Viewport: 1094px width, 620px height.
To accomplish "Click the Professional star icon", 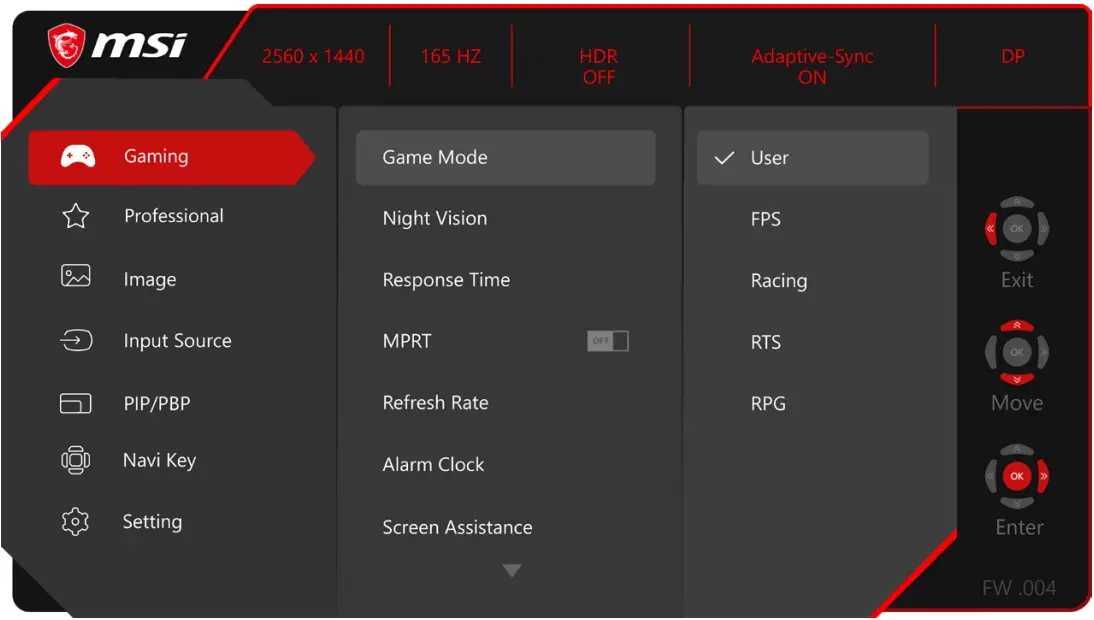I will pos(76,216).
